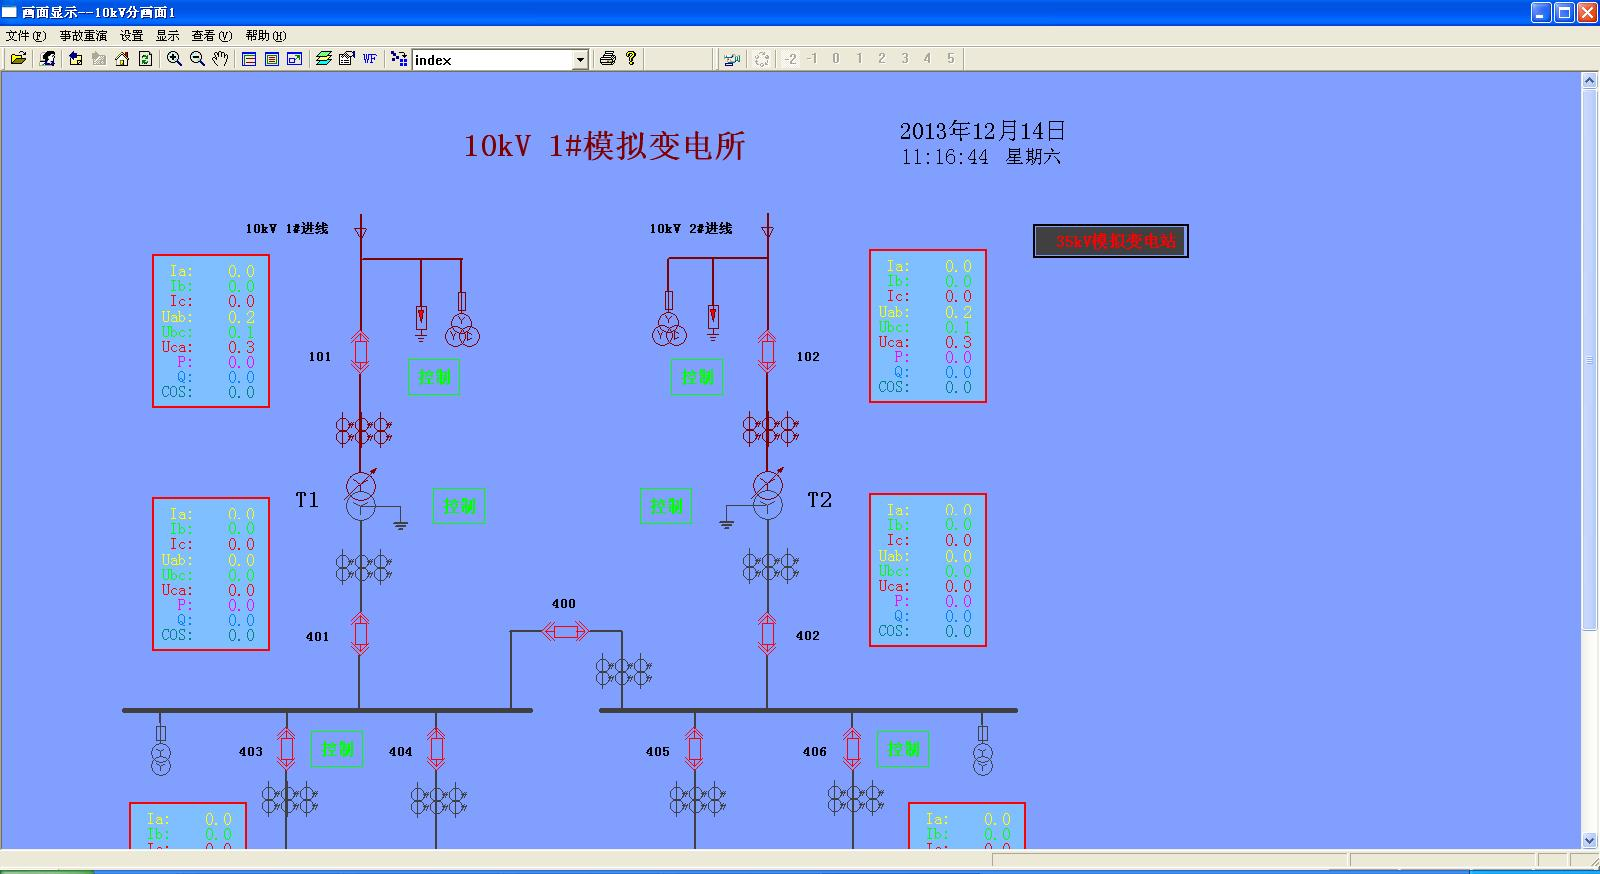The width and height of the screenshot is (1600, 874).
Task: Activate the hand pan tool
Action: click(220, 59)
